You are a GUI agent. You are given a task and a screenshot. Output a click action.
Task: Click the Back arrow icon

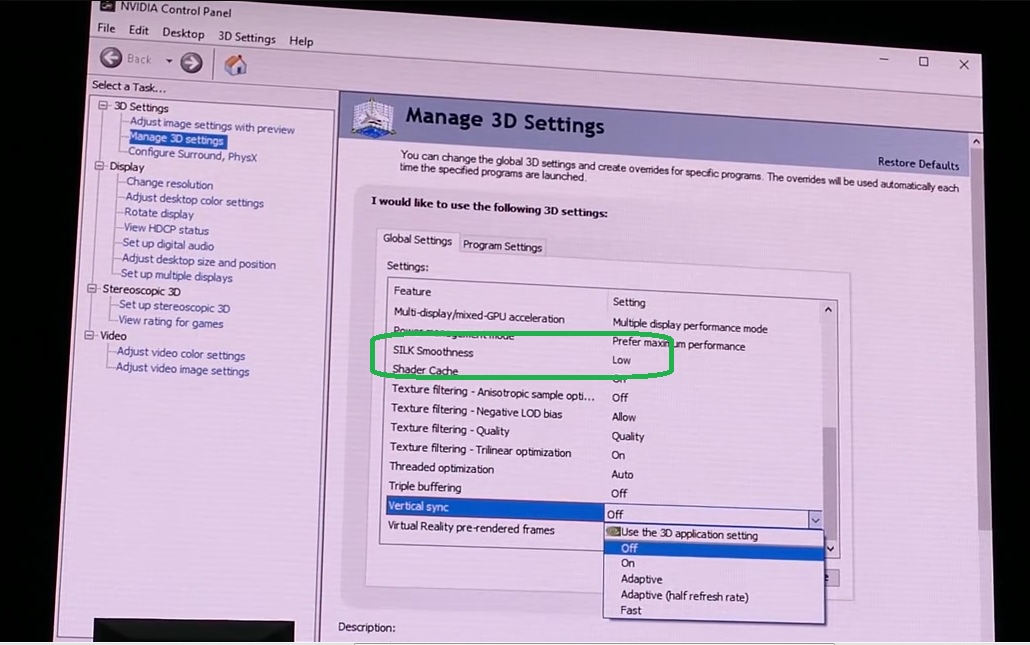pos(111,58)
